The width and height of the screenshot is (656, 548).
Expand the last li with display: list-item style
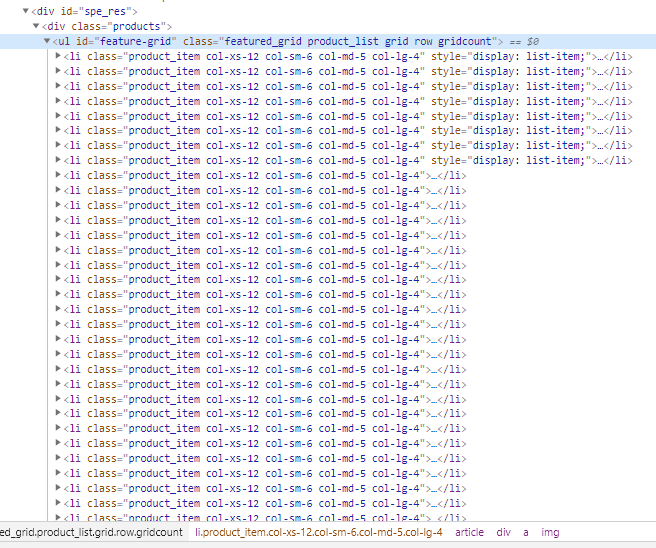coord(58,160)
